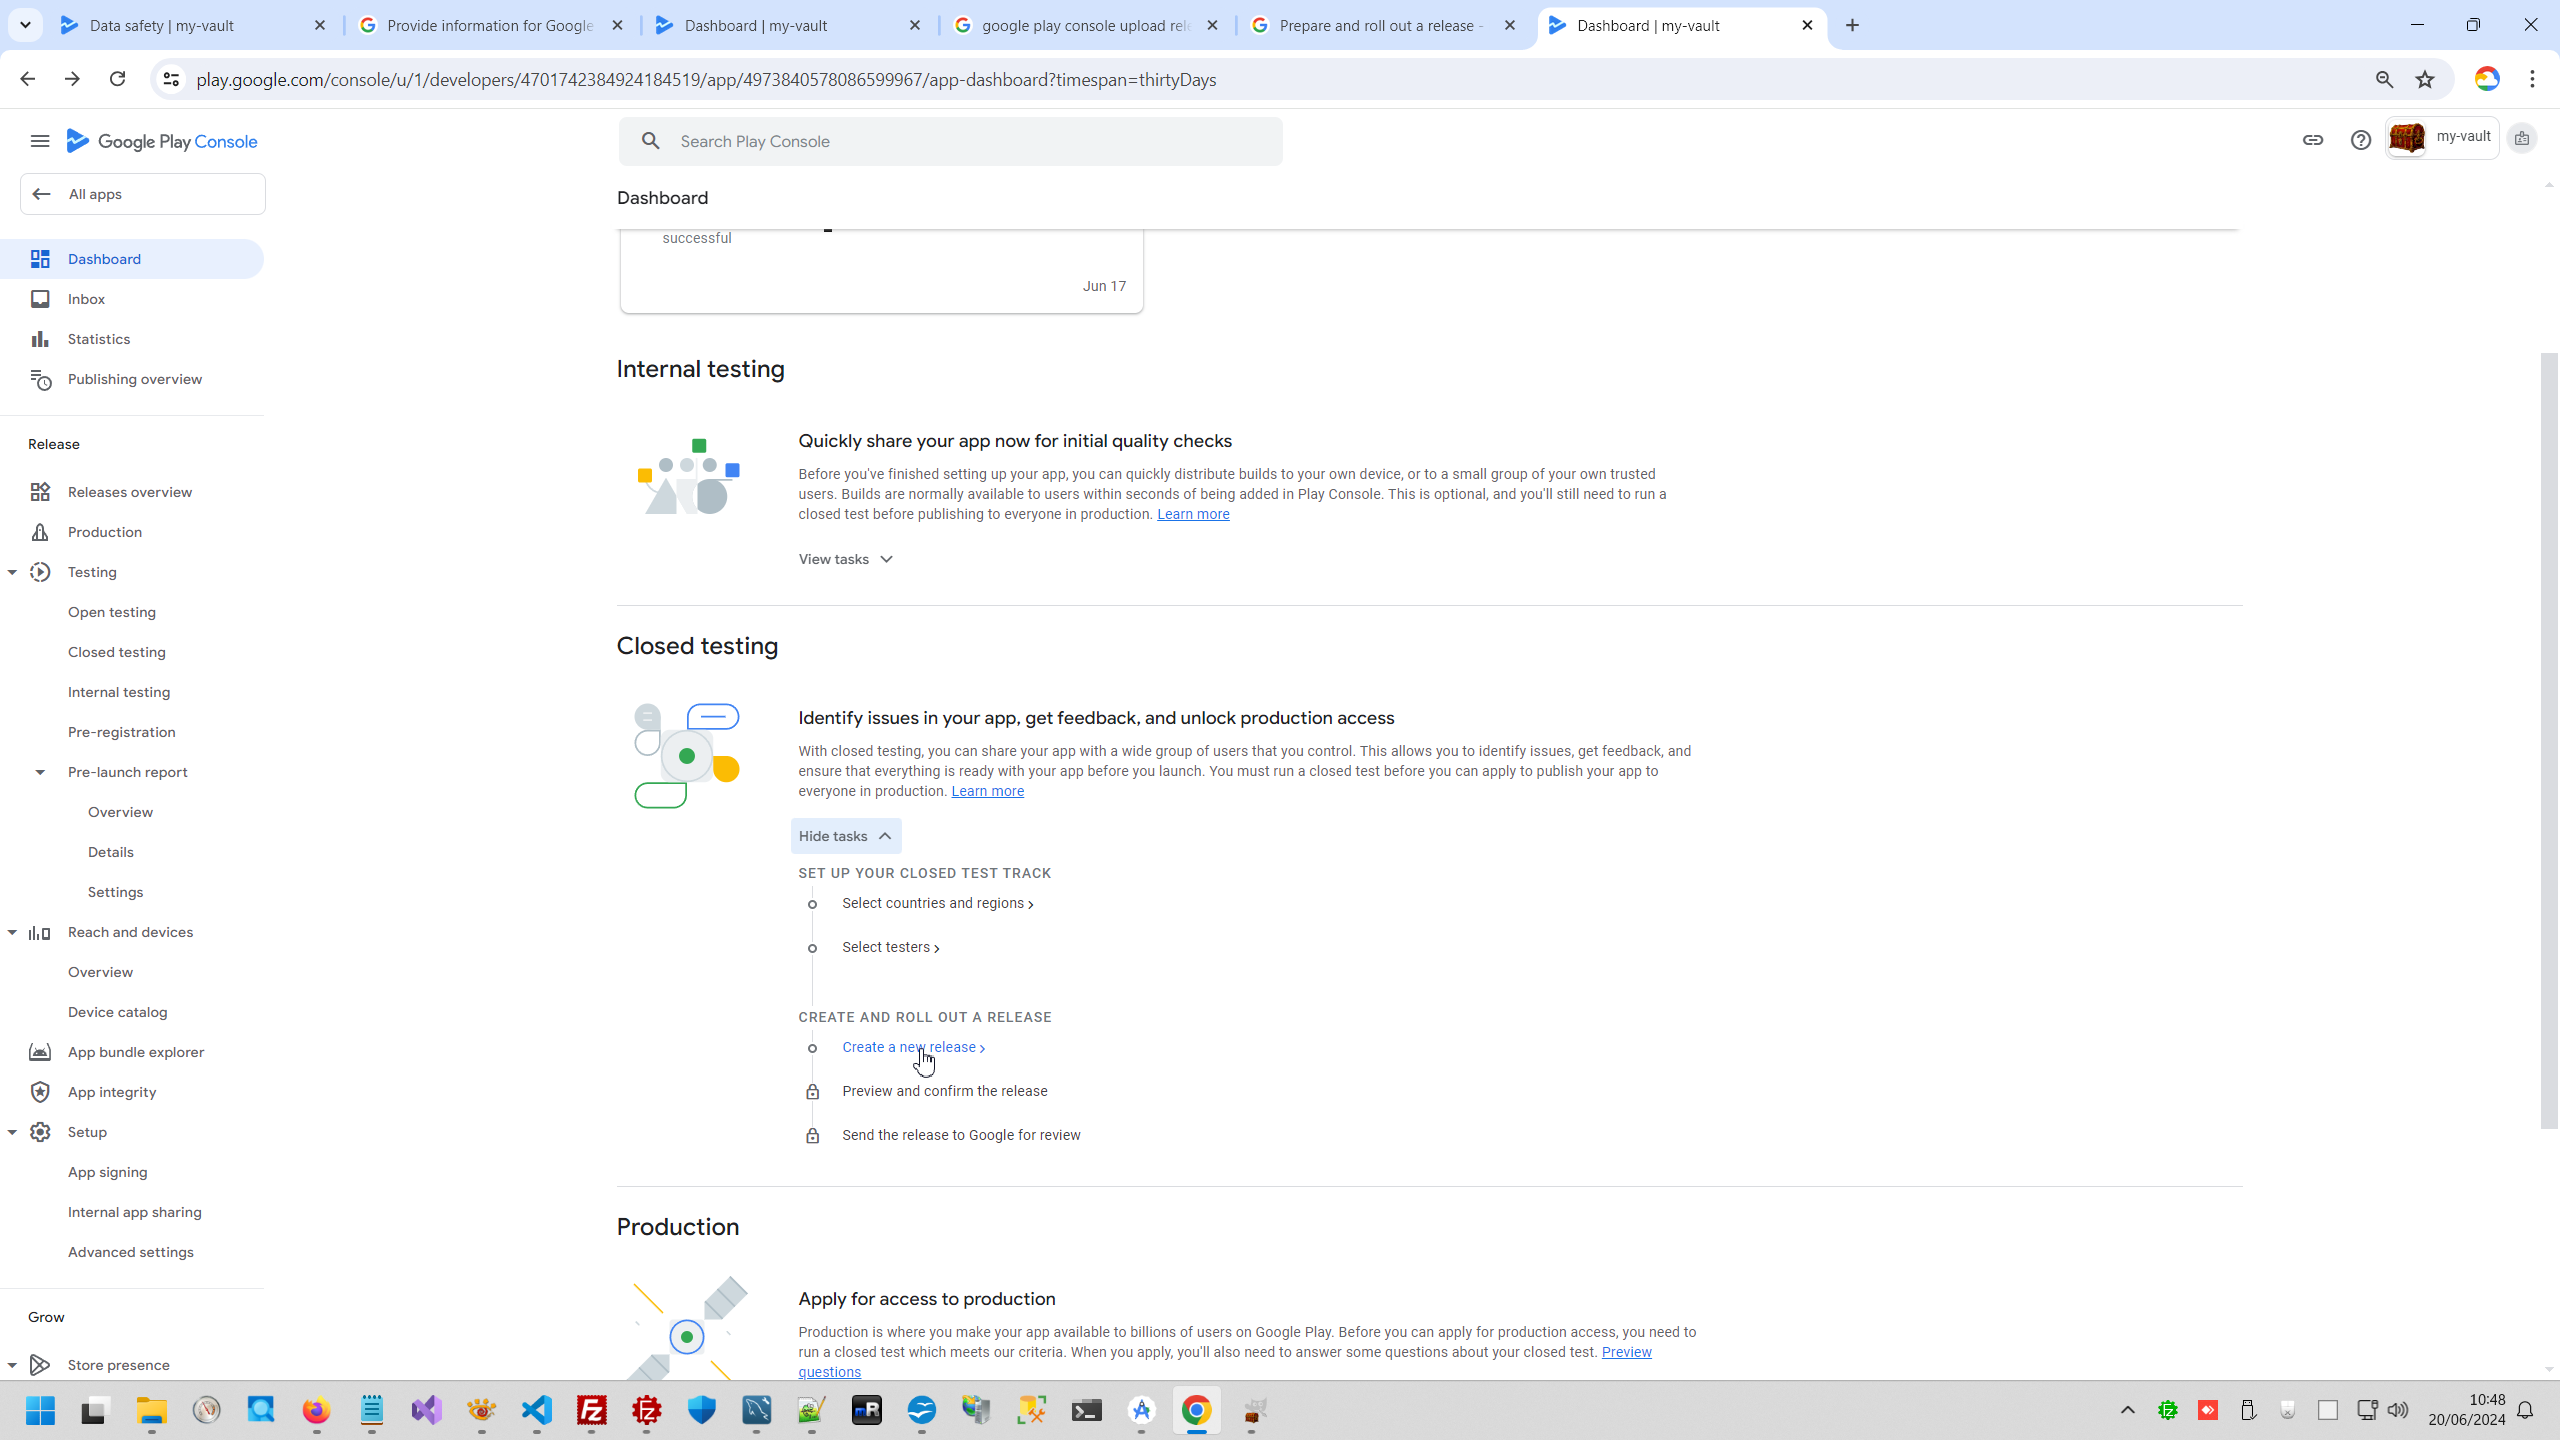Collapse the Testing sidebar section
The height and width of the screenshot is (1440, 2560).
pos(12,572)
